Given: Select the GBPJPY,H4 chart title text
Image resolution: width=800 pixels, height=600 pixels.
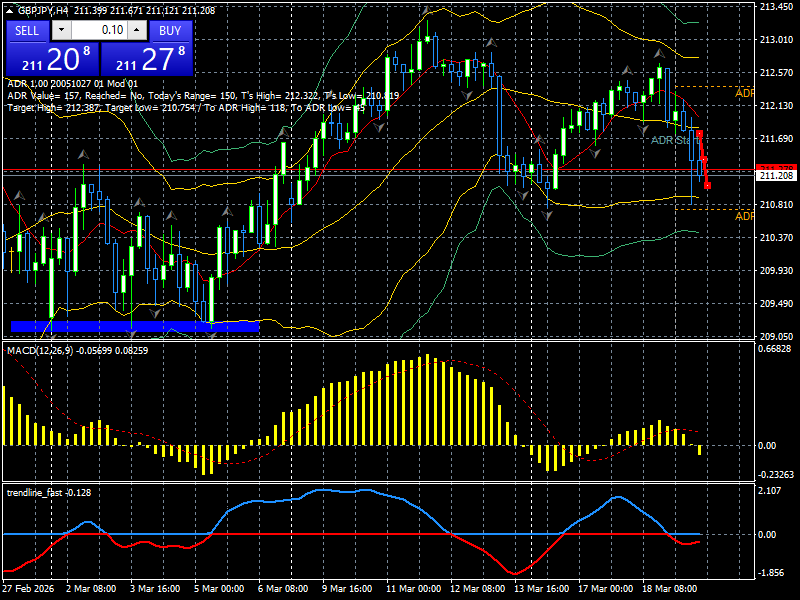Looking at the screenshot, I should (x=43, y=10).
